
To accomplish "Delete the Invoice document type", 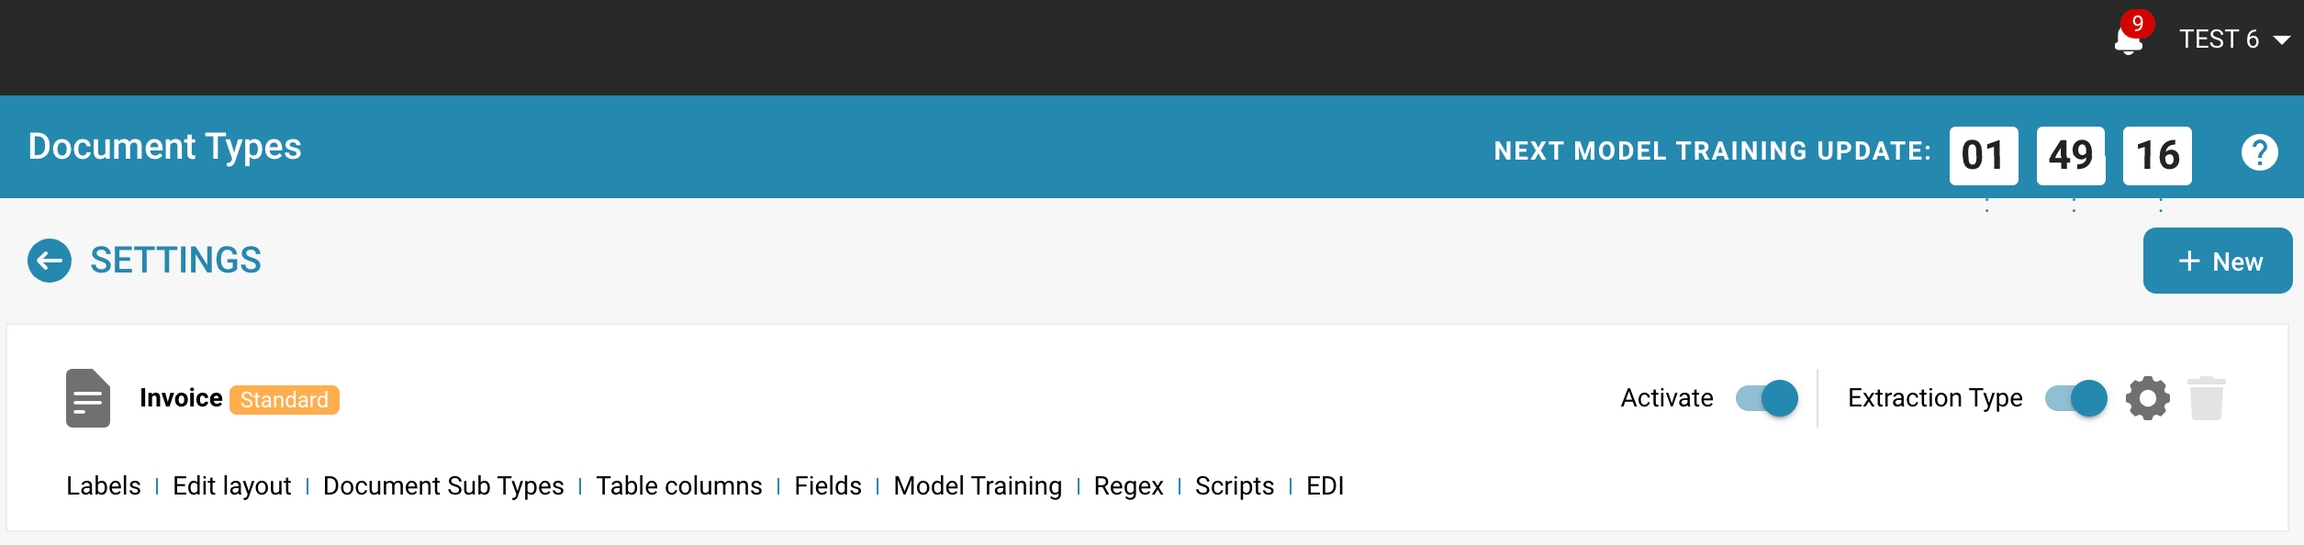I will point(2206,398).
